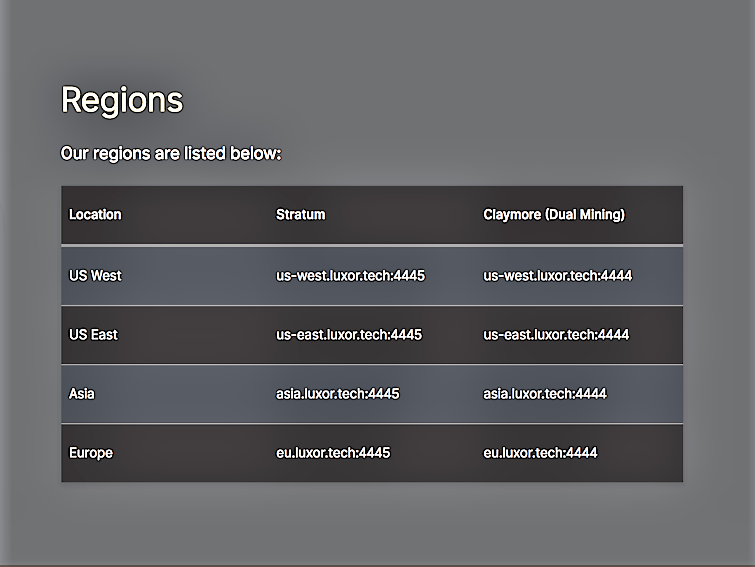Click us-west.luxor.tech:4445 stratum address

351,276
